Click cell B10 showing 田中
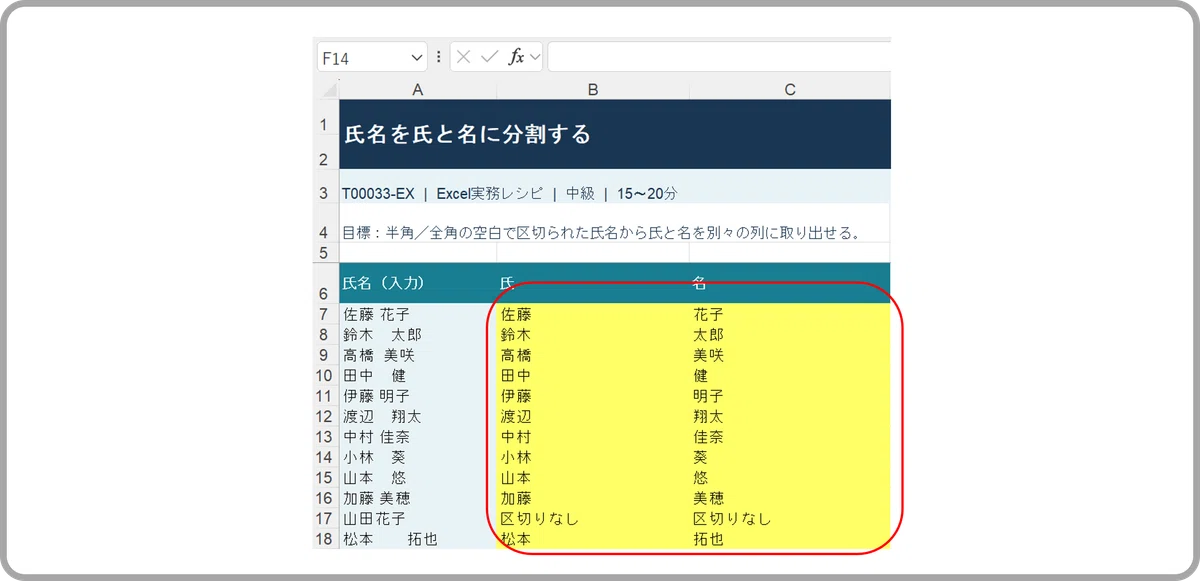 (593, 375)
